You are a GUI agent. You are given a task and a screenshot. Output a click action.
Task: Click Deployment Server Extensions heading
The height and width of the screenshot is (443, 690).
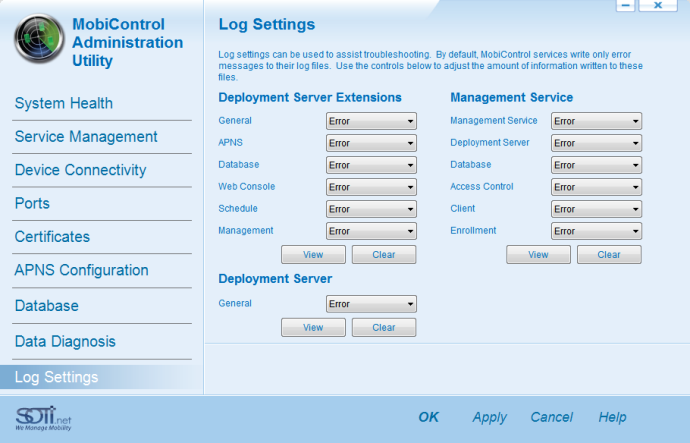[x=310, y=97]
